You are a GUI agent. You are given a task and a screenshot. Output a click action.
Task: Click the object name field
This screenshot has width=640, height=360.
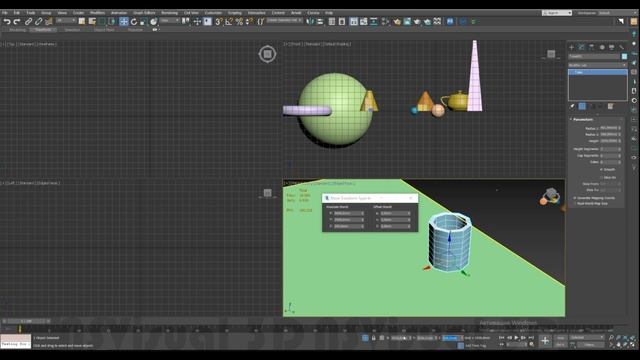pos(594,57)
